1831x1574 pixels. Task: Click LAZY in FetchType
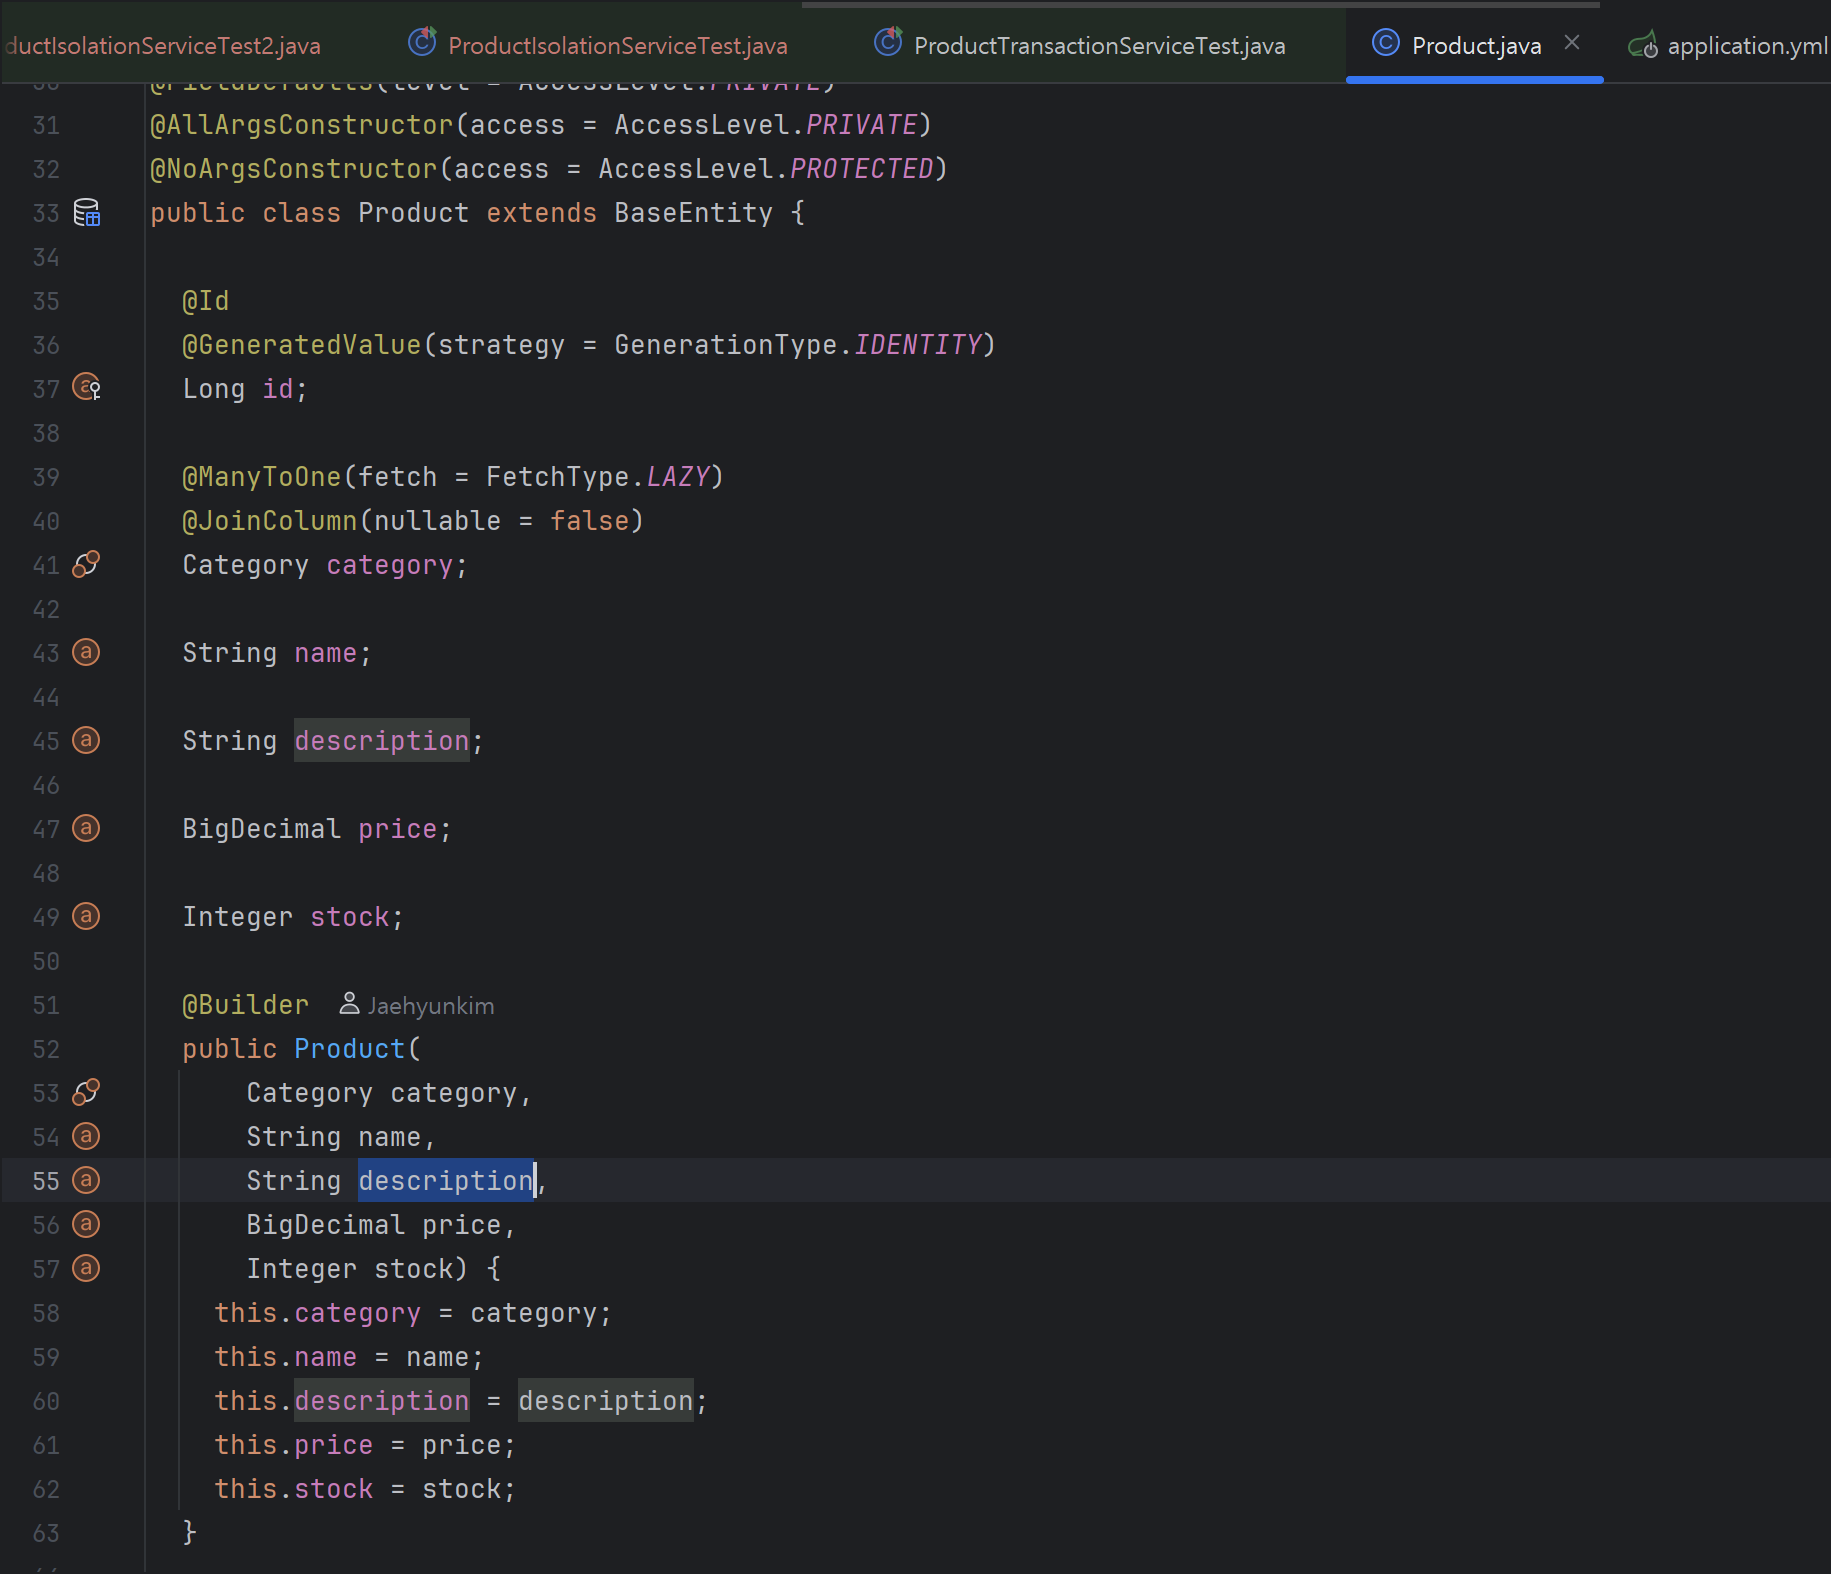(x=678, y=477)
